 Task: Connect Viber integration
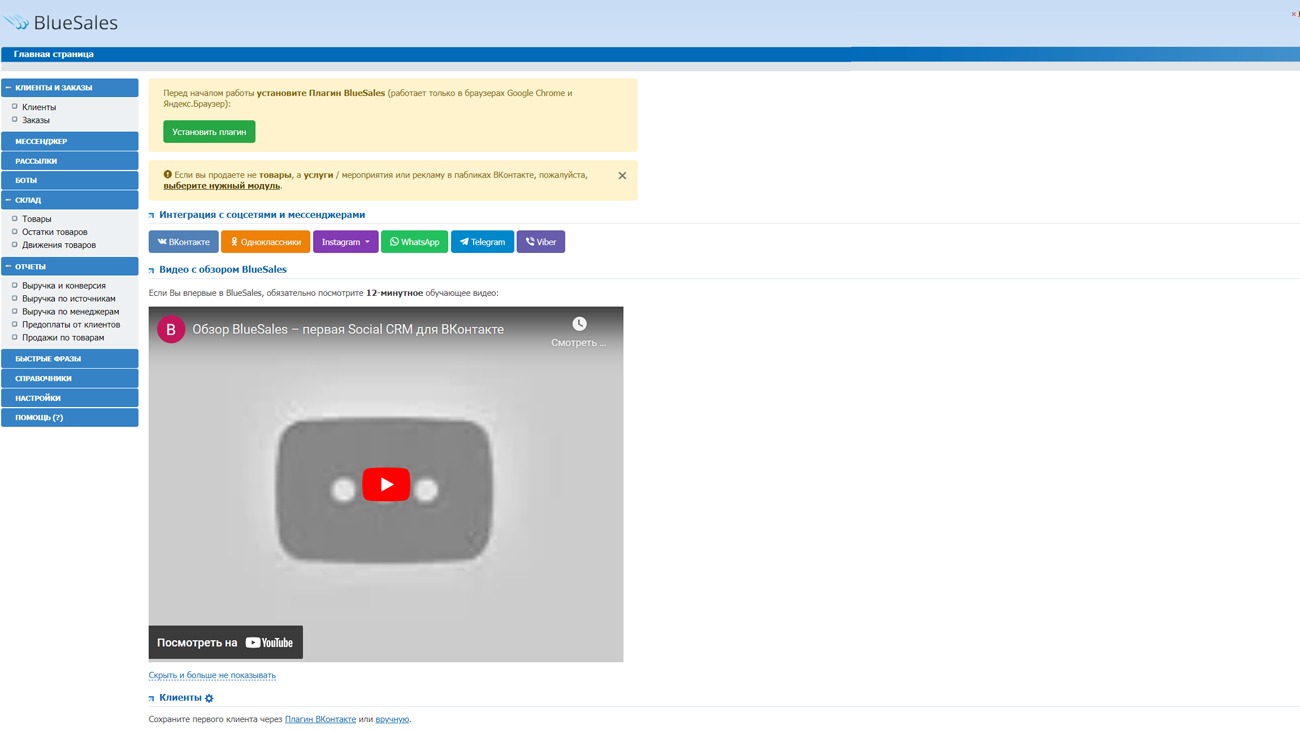point(541,242)
